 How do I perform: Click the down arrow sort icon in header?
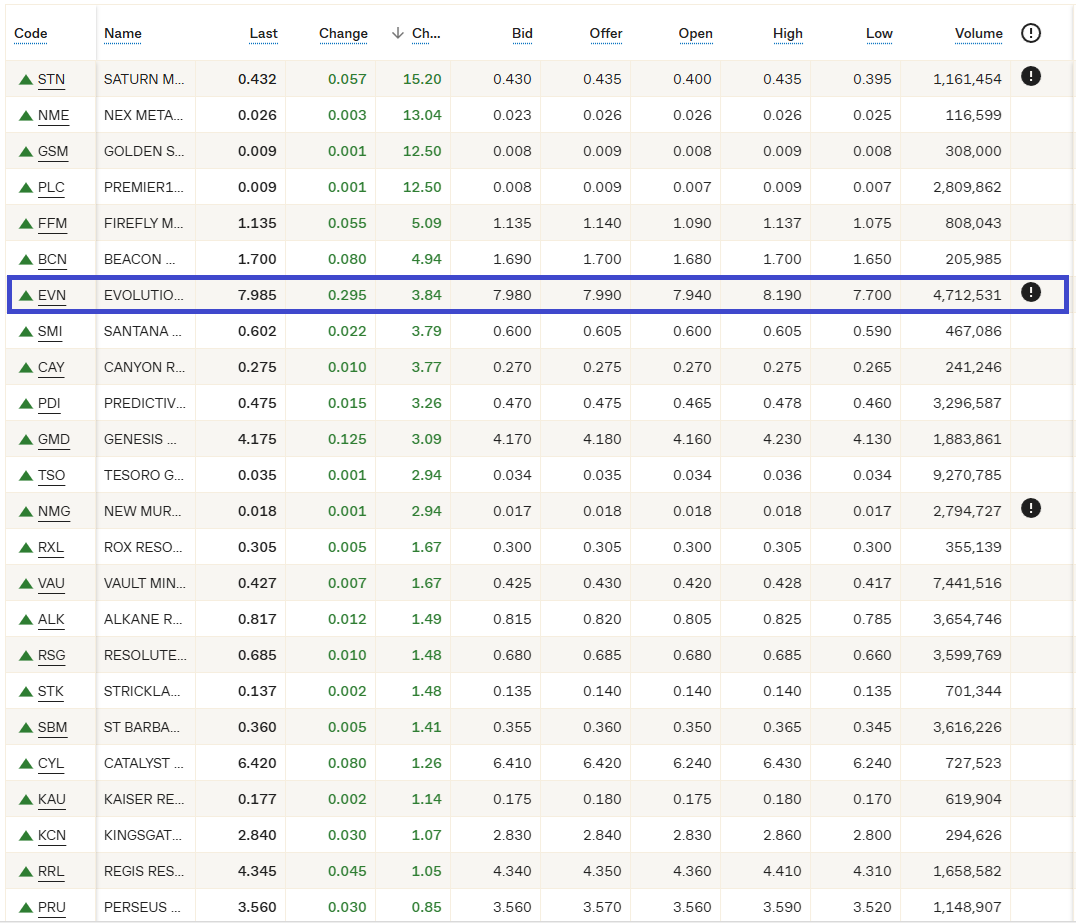tap(398, 33)
